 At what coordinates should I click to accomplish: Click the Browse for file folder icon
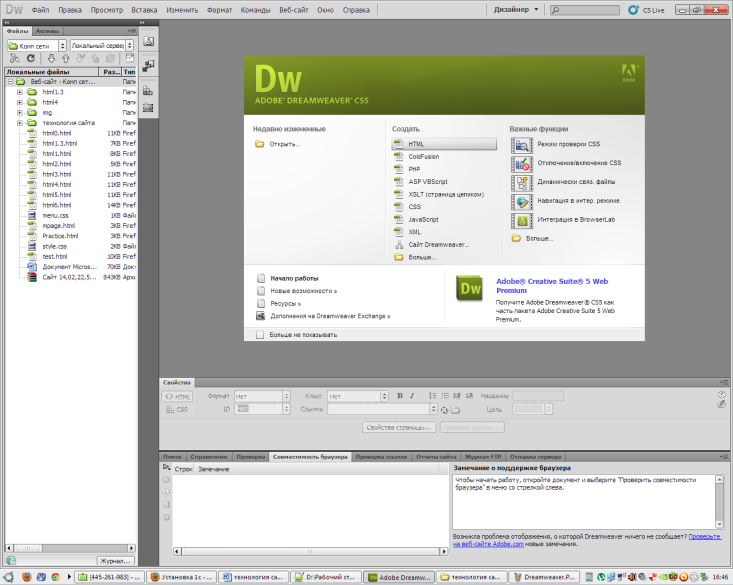pyautogui.click(x=455, y=410)
